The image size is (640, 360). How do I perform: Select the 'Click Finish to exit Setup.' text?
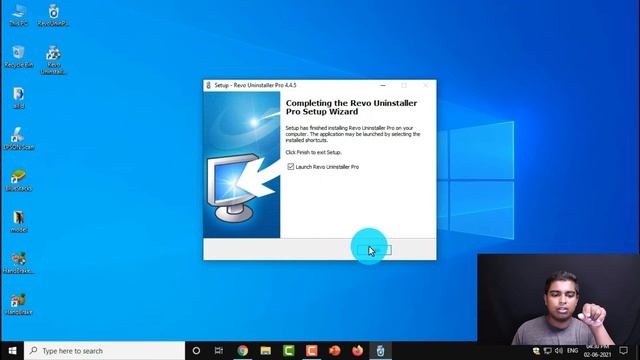tap(313, 152)
